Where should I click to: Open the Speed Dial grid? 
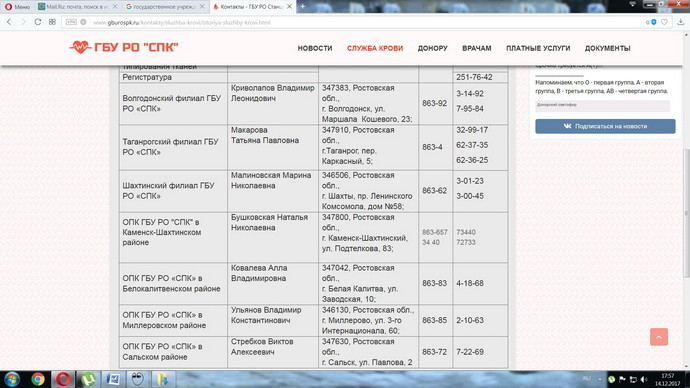[52, 22]
